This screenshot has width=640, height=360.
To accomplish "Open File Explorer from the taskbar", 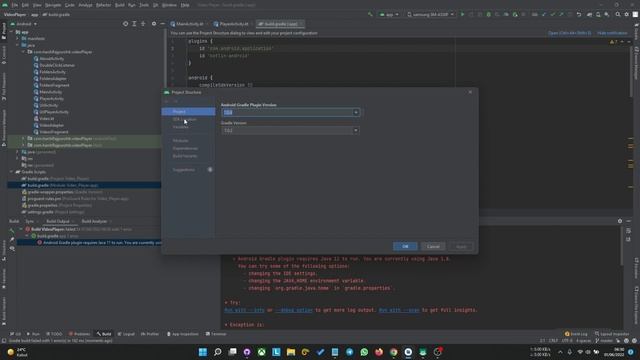I will [x=291, y=352].
